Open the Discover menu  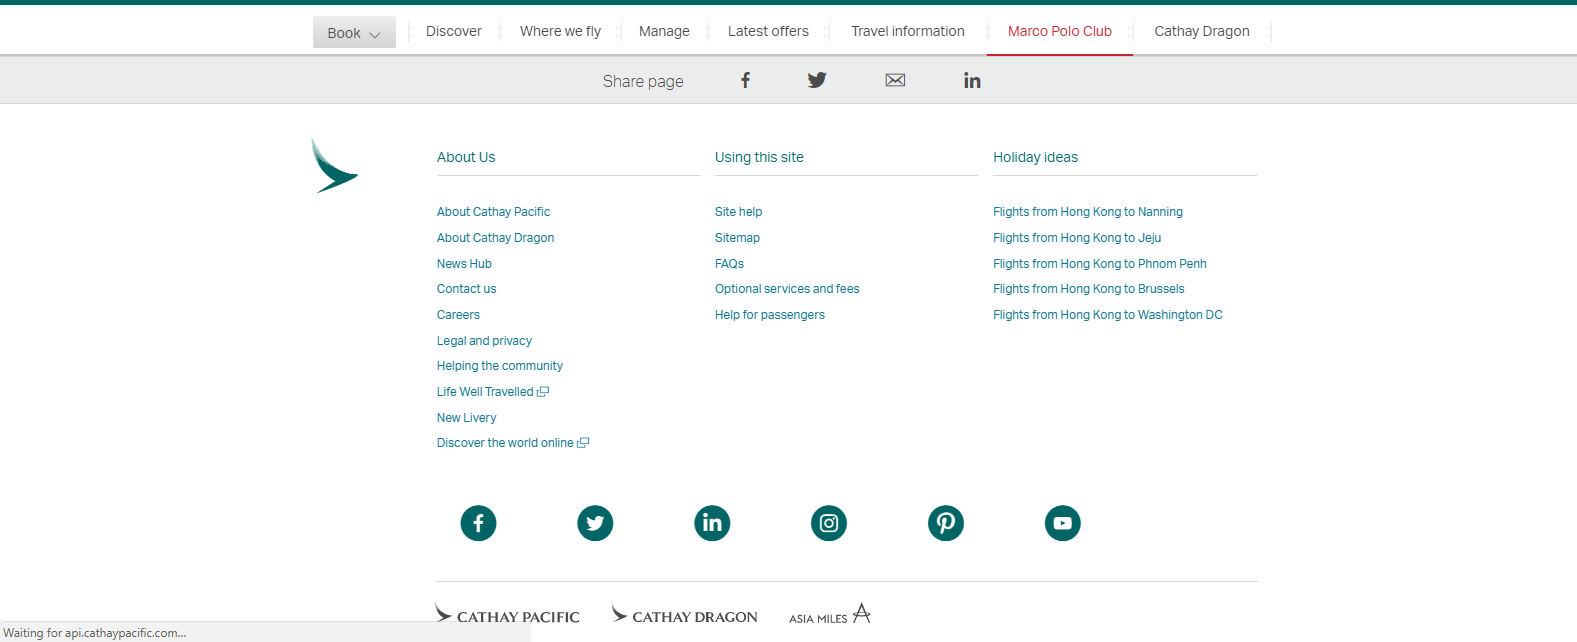454,31
